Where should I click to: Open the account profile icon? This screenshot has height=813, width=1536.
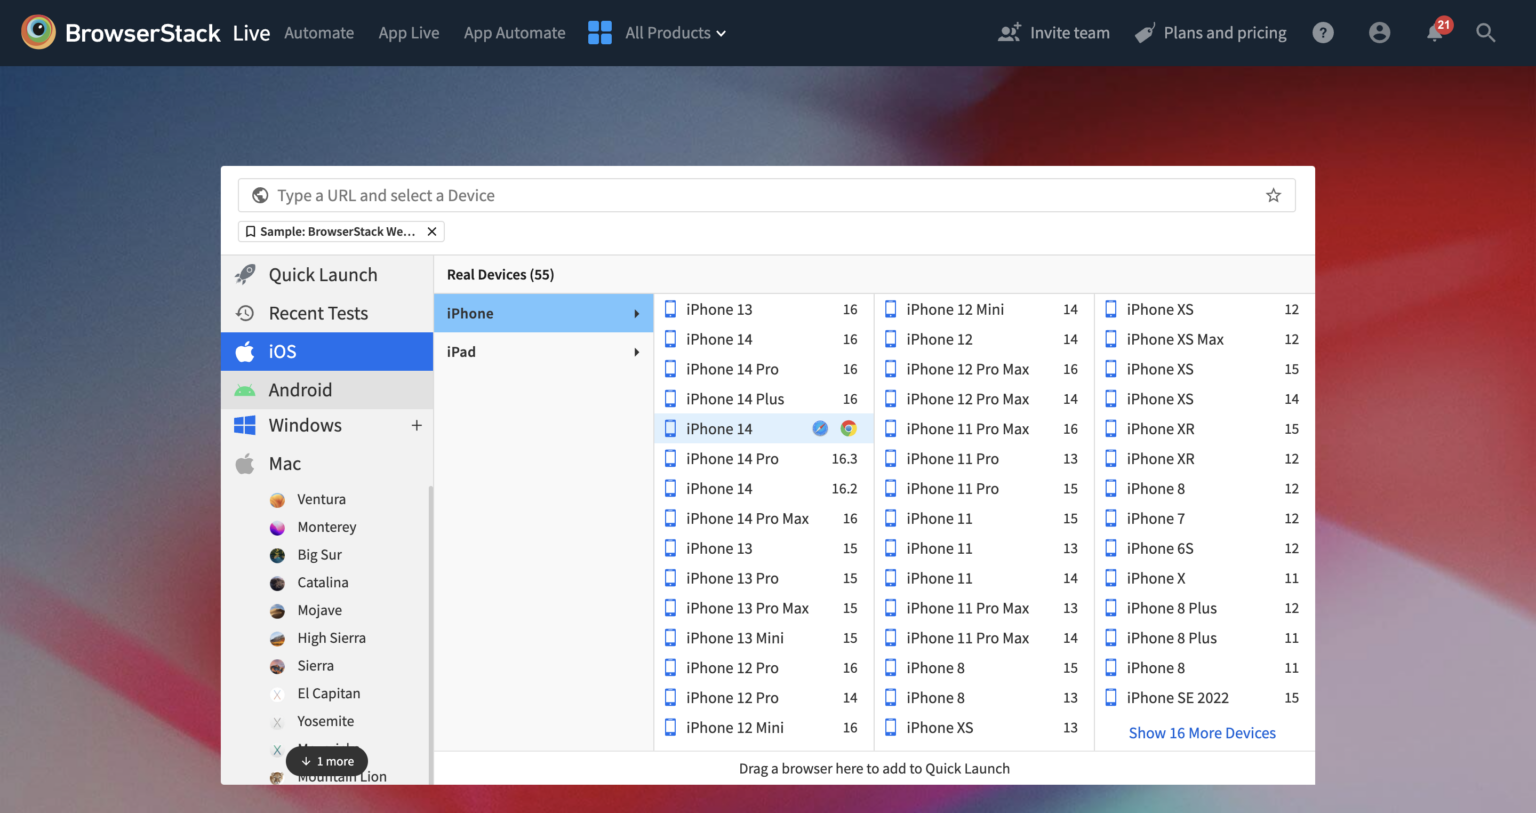1380,32
